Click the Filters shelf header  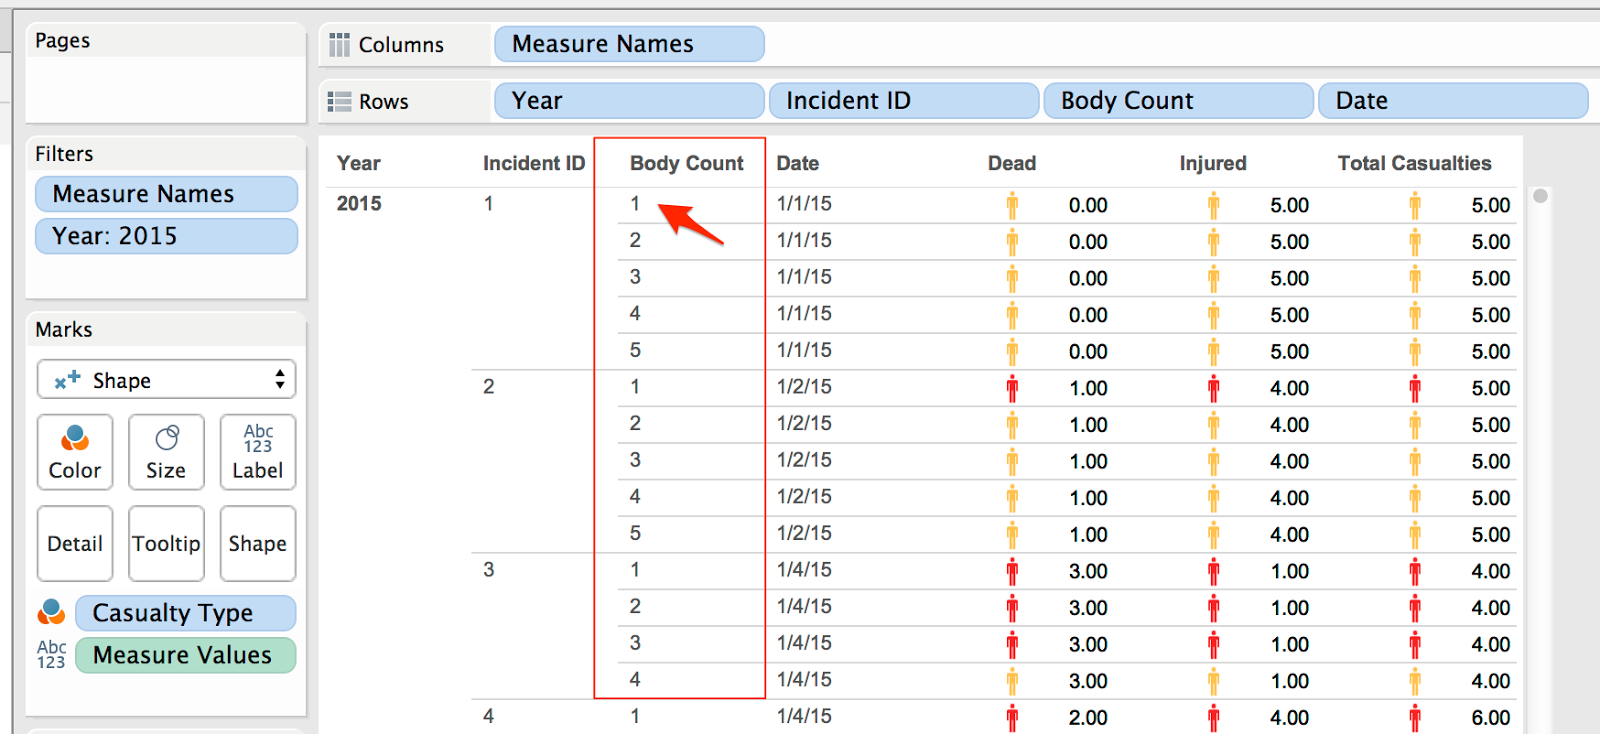64,153
